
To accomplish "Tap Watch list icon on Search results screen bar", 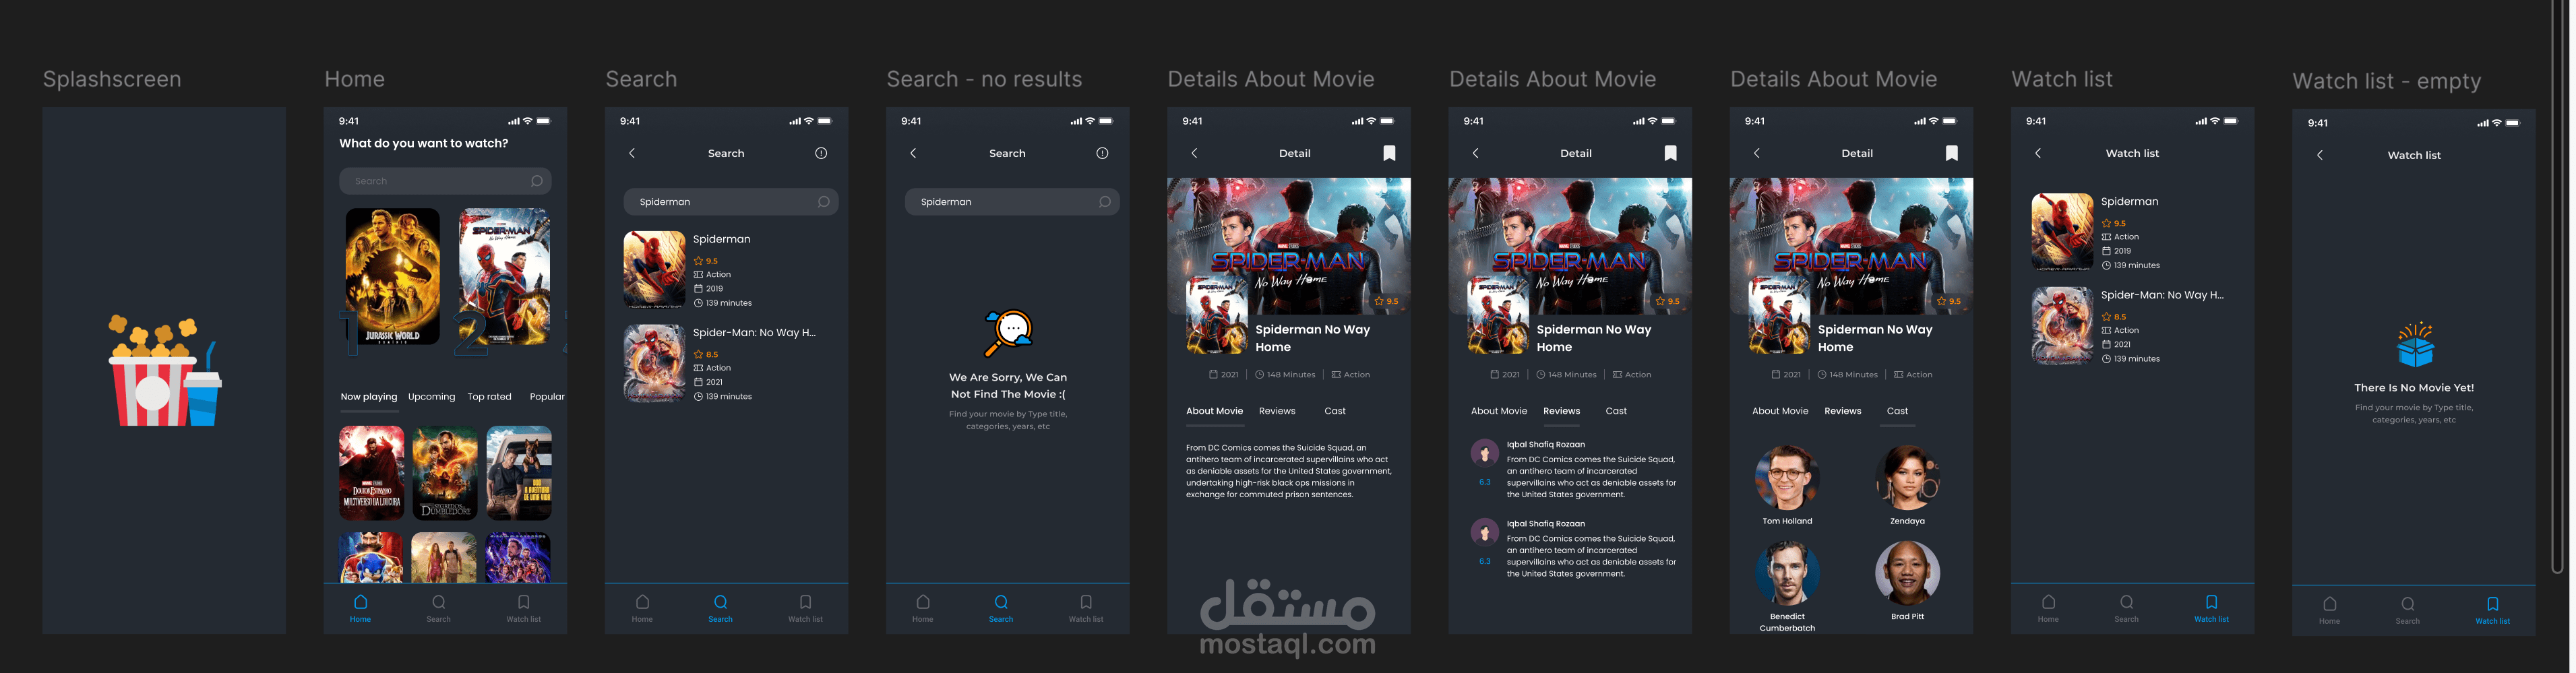I will [806, 602].
